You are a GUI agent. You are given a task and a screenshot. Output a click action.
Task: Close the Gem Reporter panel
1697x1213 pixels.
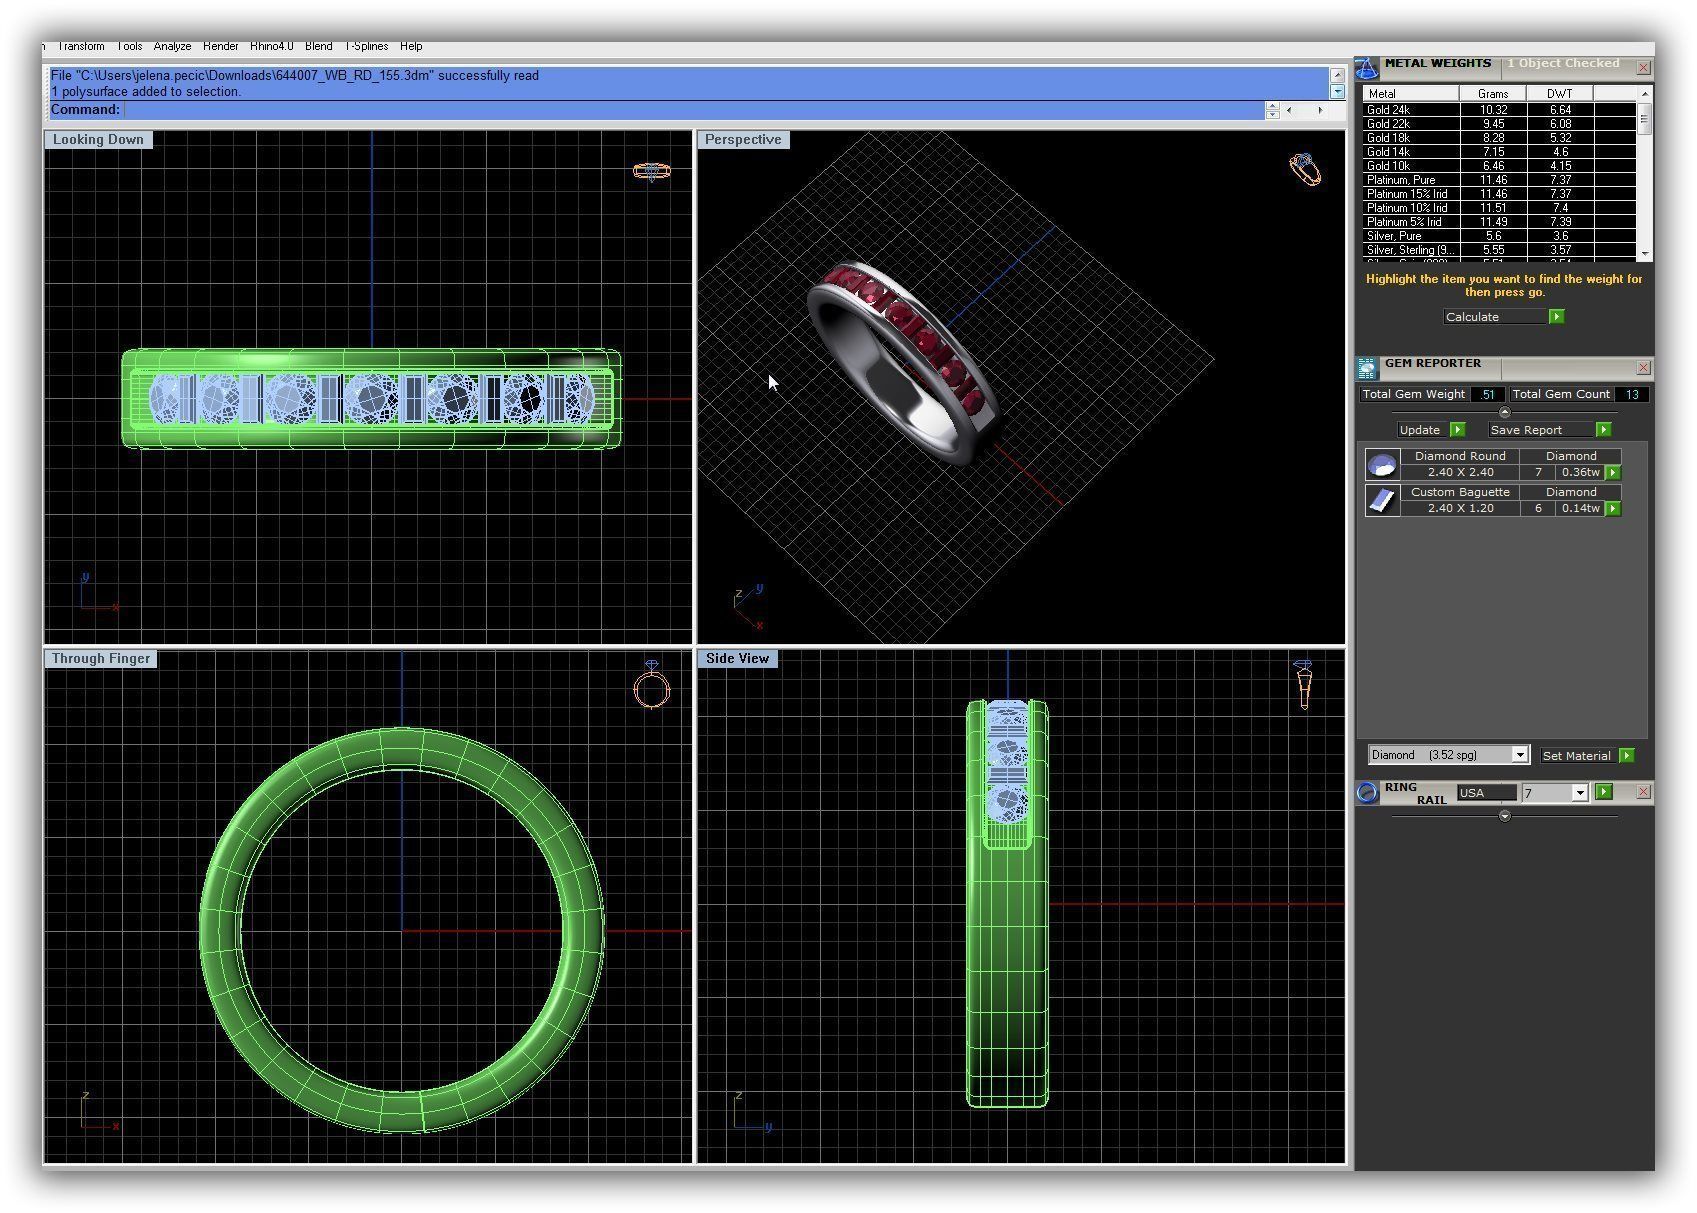(x=1643, y=368)
